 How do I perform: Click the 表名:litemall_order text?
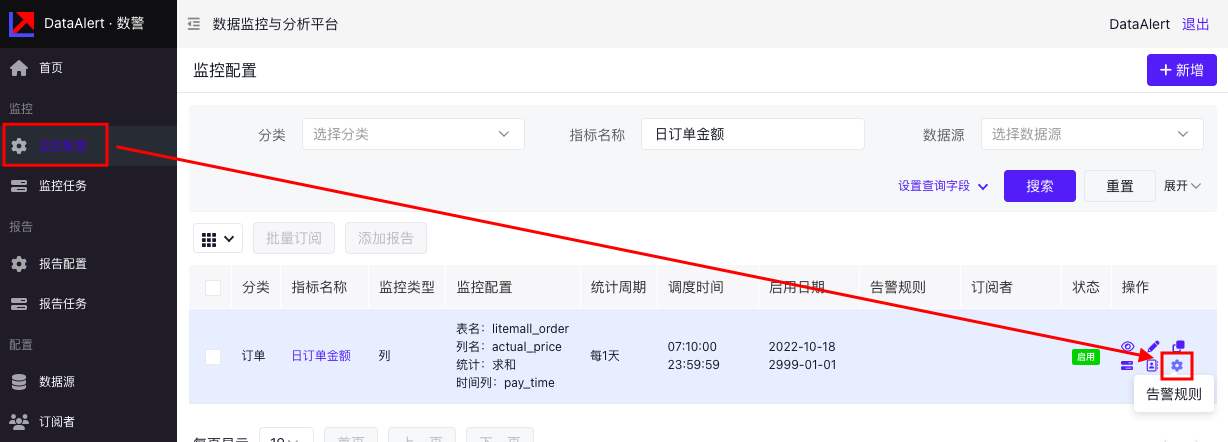[x=512, y=329]
